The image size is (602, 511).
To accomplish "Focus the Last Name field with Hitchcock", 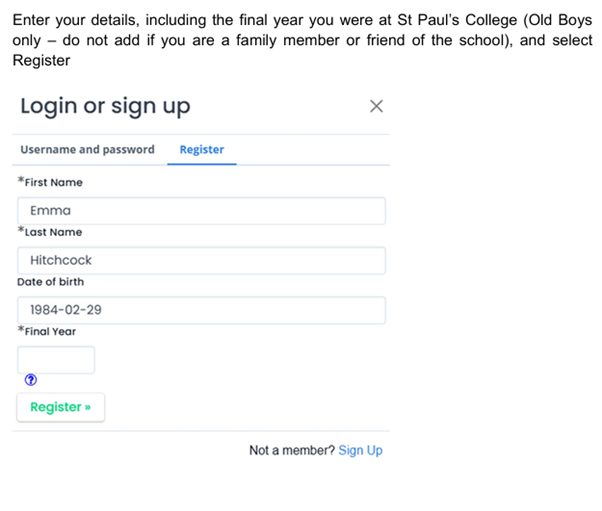I will [x=201, y=260].
